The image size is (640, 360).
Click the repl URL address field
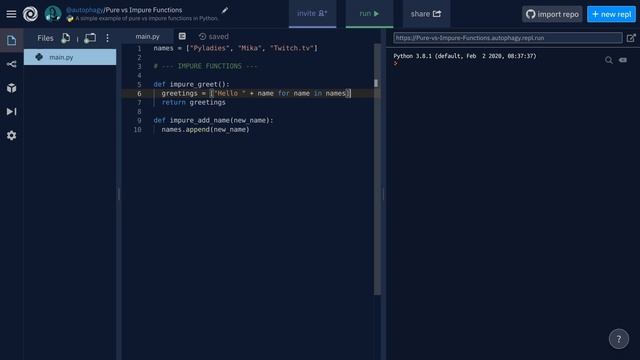click(x=508, y=38)
